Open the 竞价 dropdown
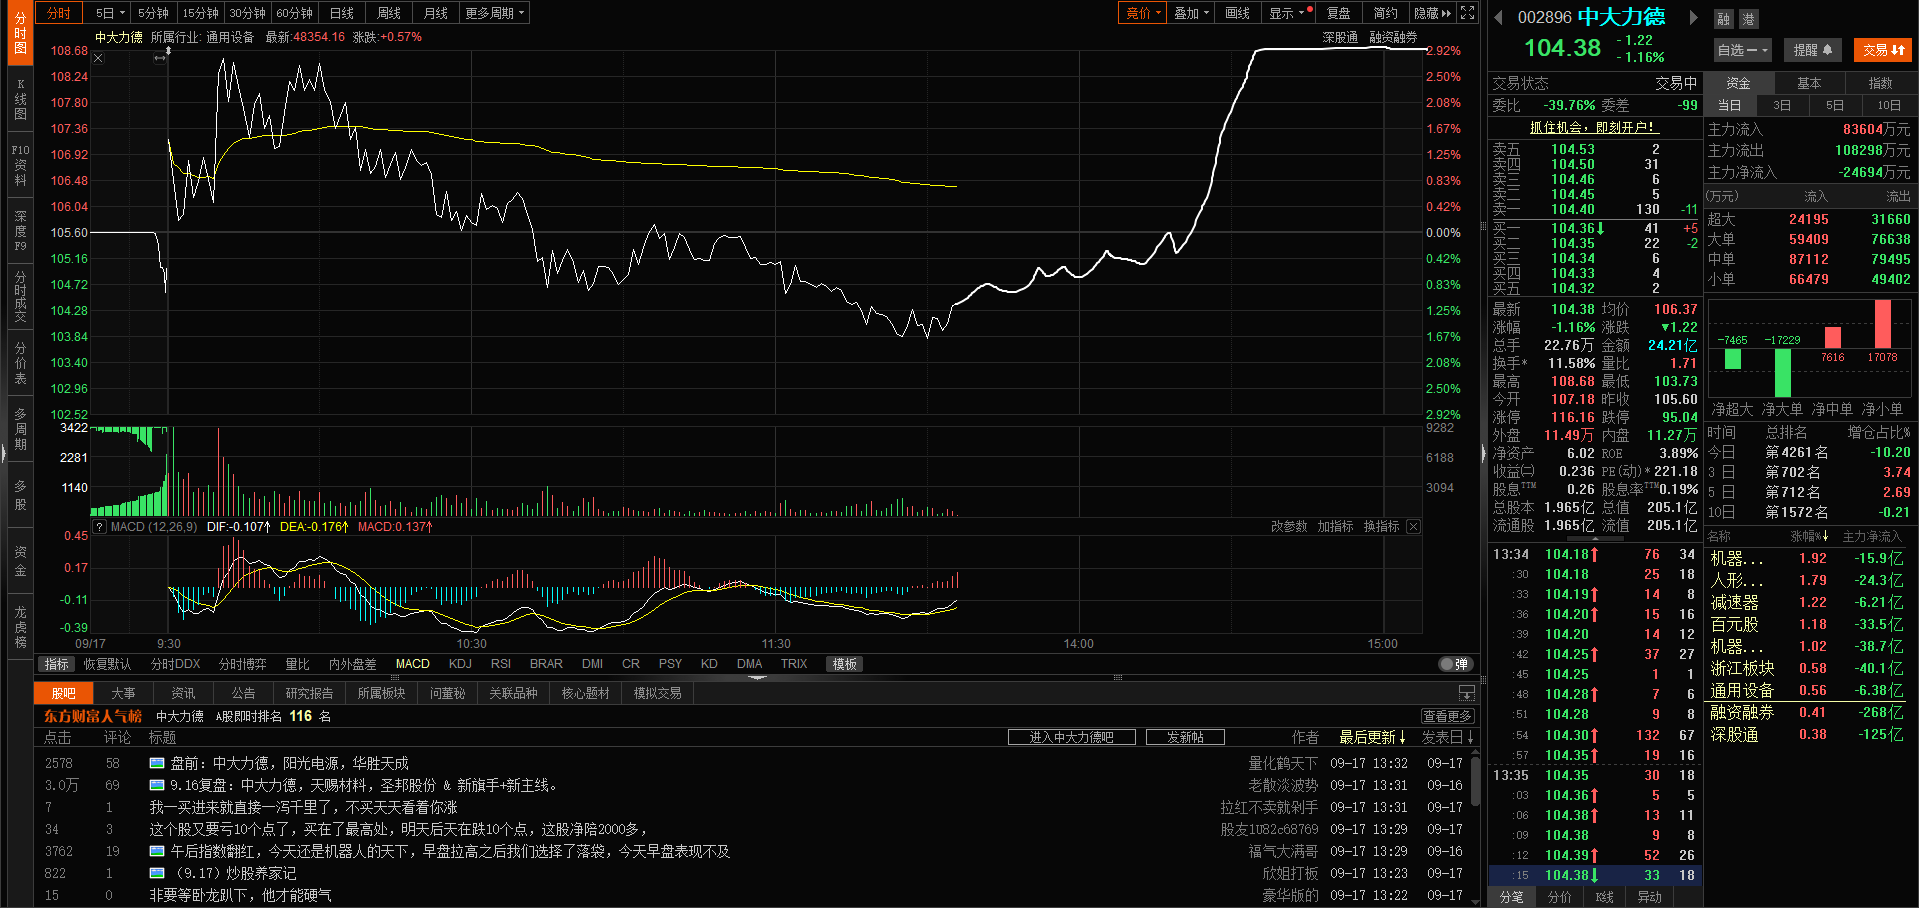1919x908 pixels. (x=1143, y=13)
